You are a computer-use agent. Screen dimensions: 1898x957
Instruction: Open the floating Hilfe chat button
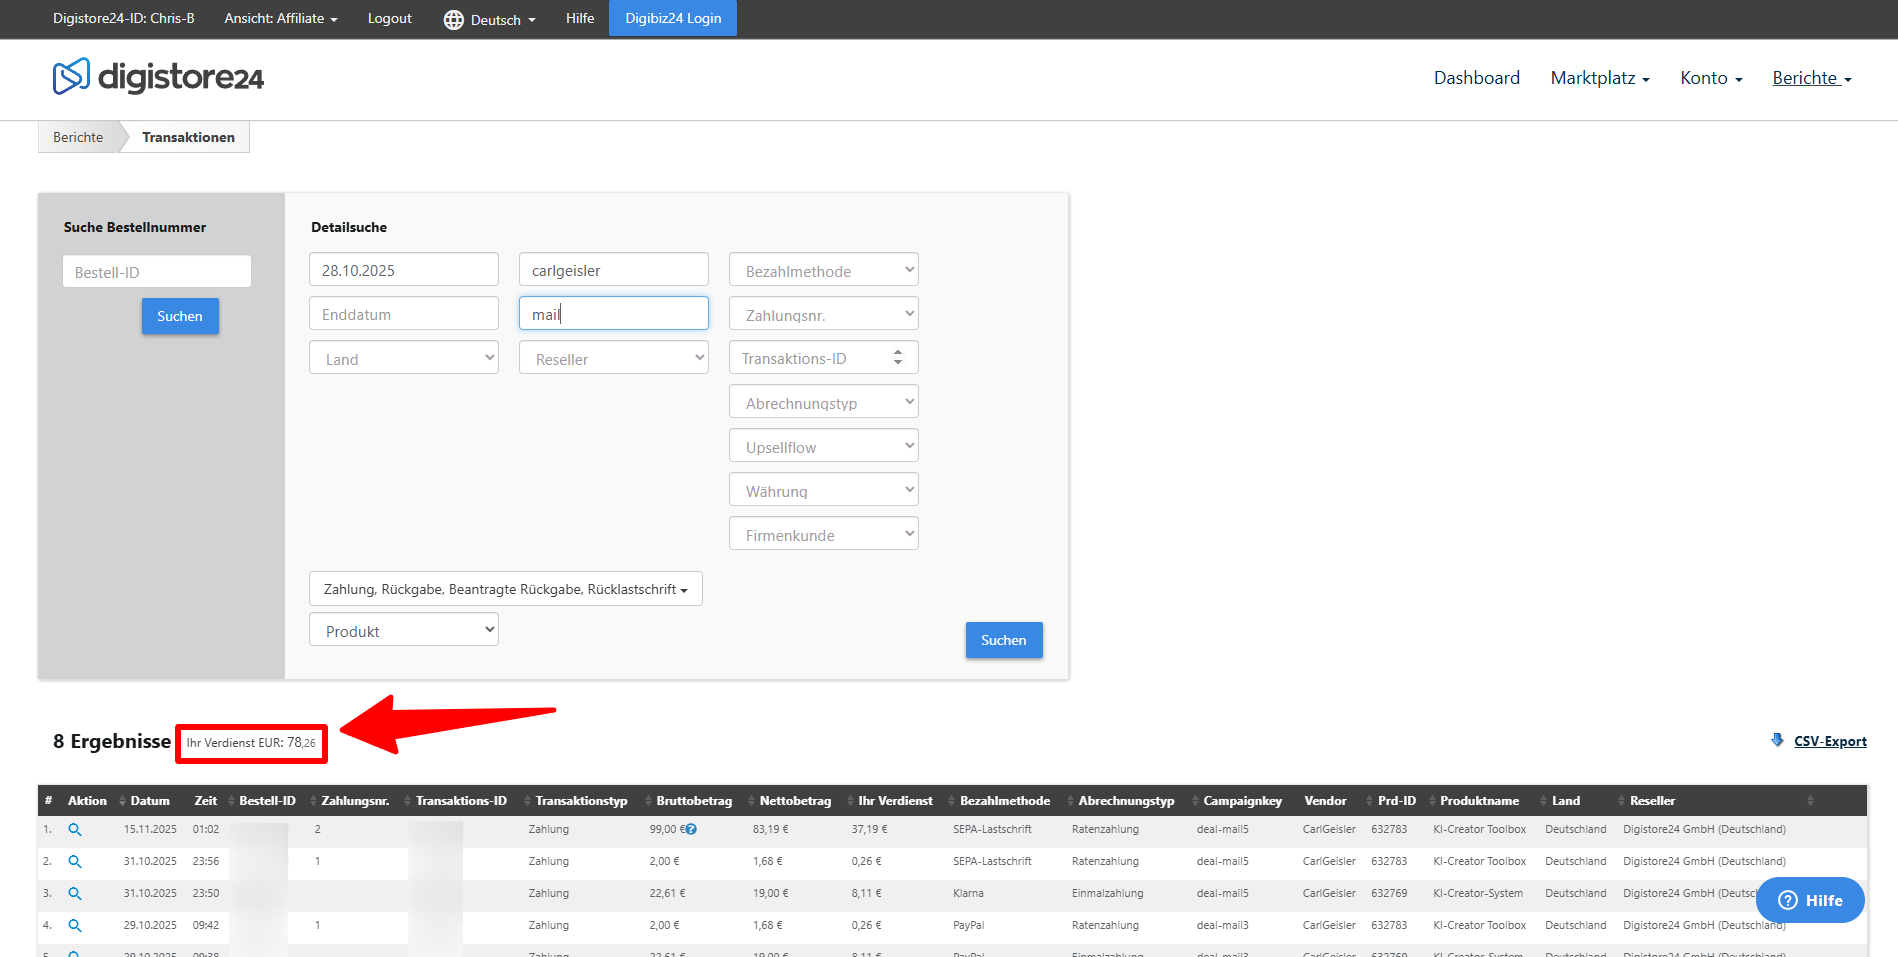click(x=1810, y=900)
